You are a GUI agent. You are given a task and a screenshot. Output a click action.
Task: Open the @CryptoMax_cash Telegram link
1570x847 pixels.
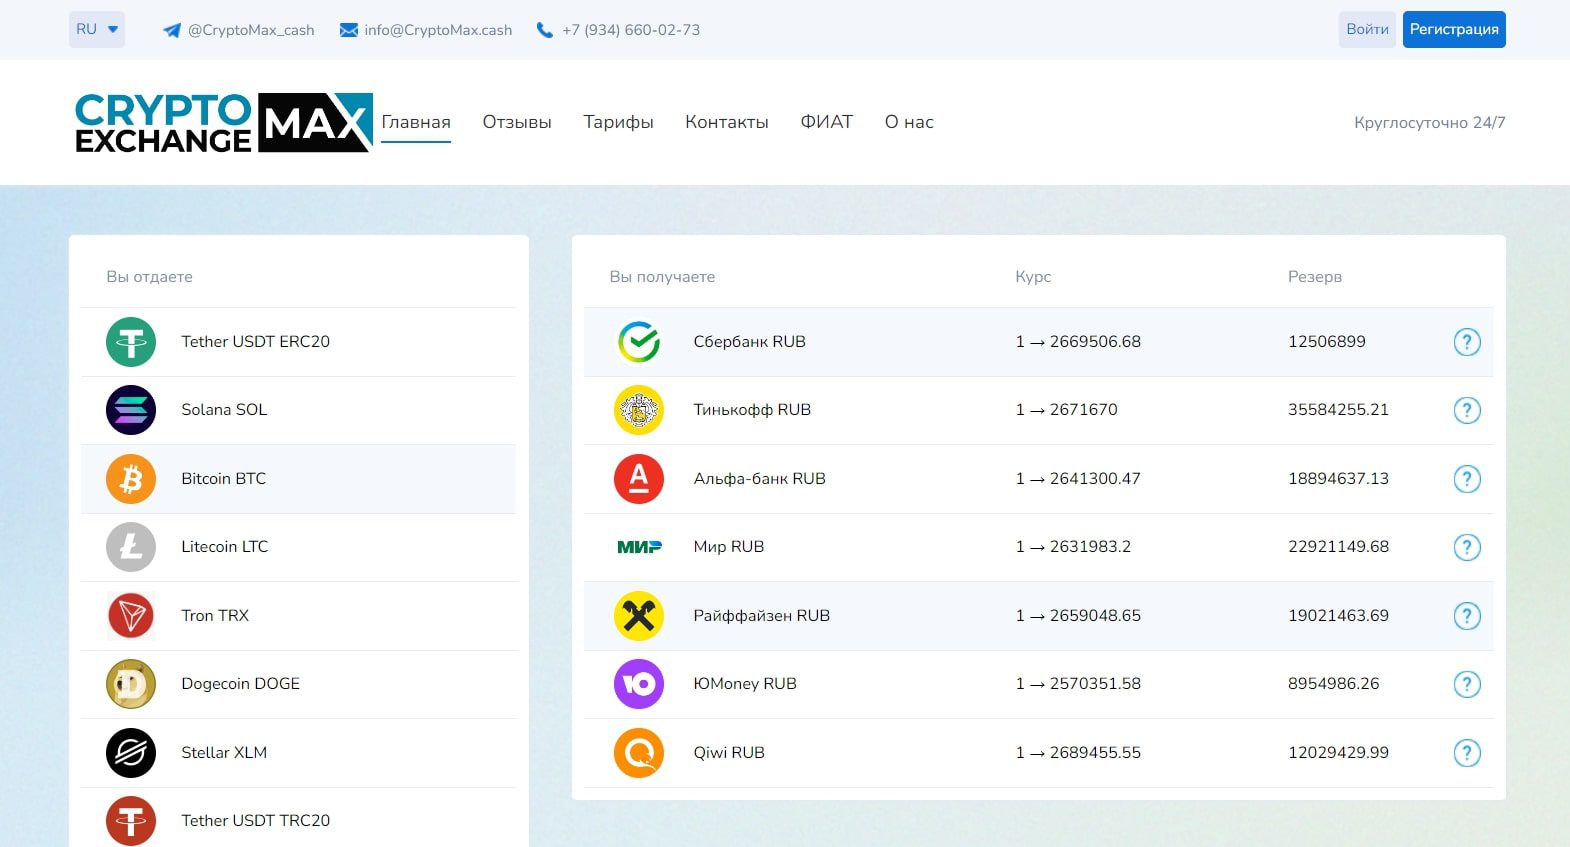coord(251,30)
